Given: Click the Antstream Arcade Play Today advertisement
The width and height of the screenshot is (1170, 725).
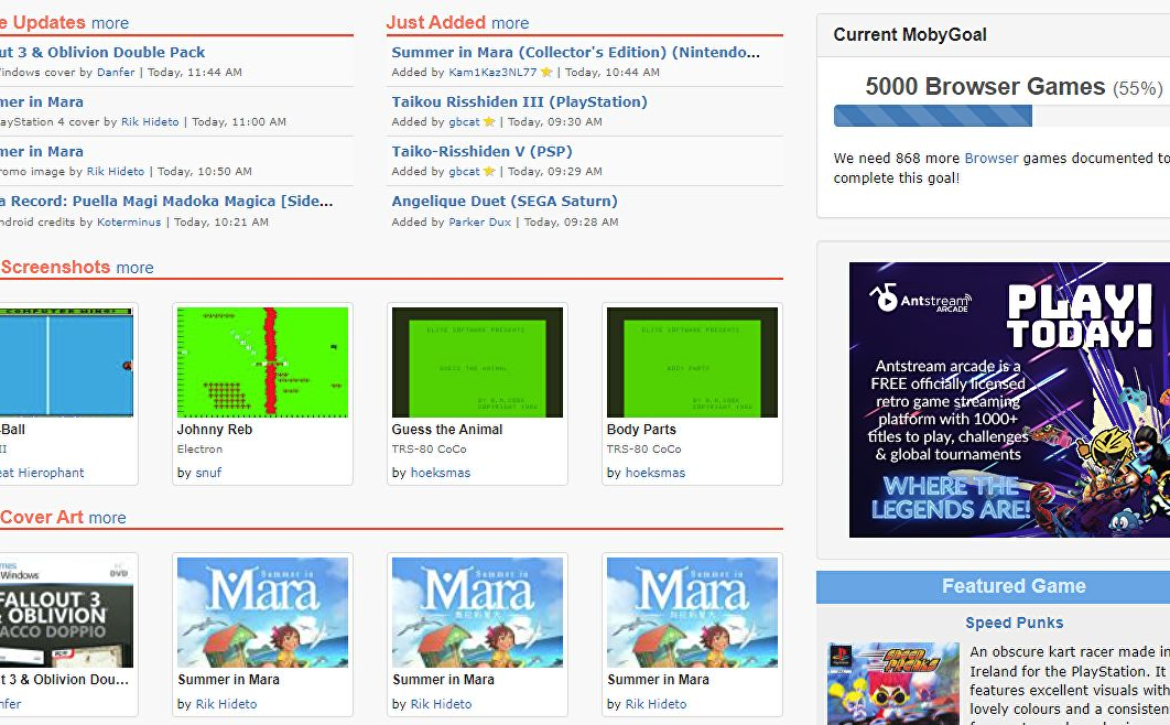Looking at the screenshot, I should (x=1010, y=400).
